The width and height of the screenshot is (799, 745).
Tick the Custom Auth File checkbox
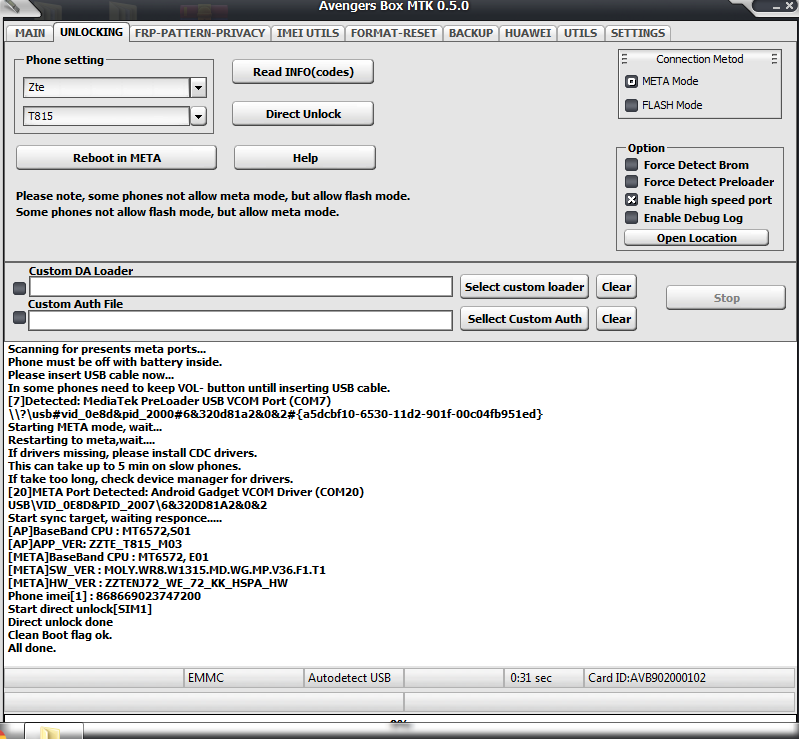pyautogui.click(x=19, y=317)
